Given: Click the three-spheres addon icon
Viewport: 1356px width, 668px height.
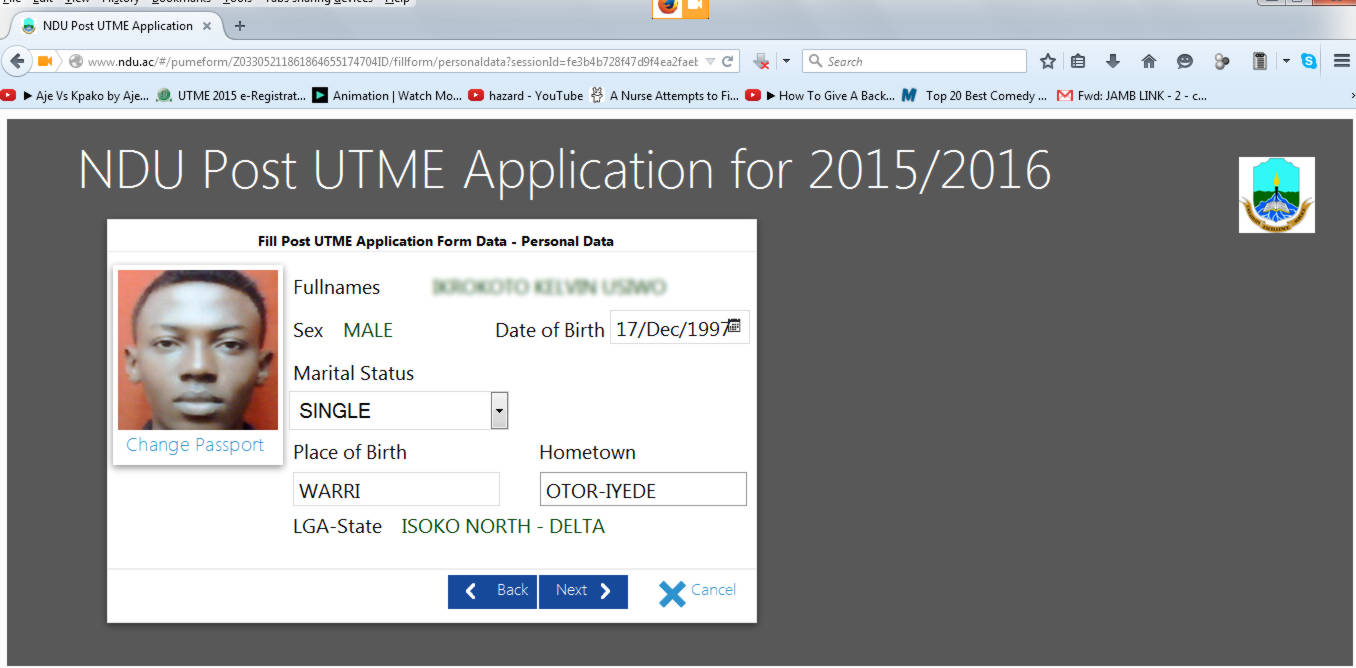Looking at the screenshot, I should click(x=1221, y=61).
